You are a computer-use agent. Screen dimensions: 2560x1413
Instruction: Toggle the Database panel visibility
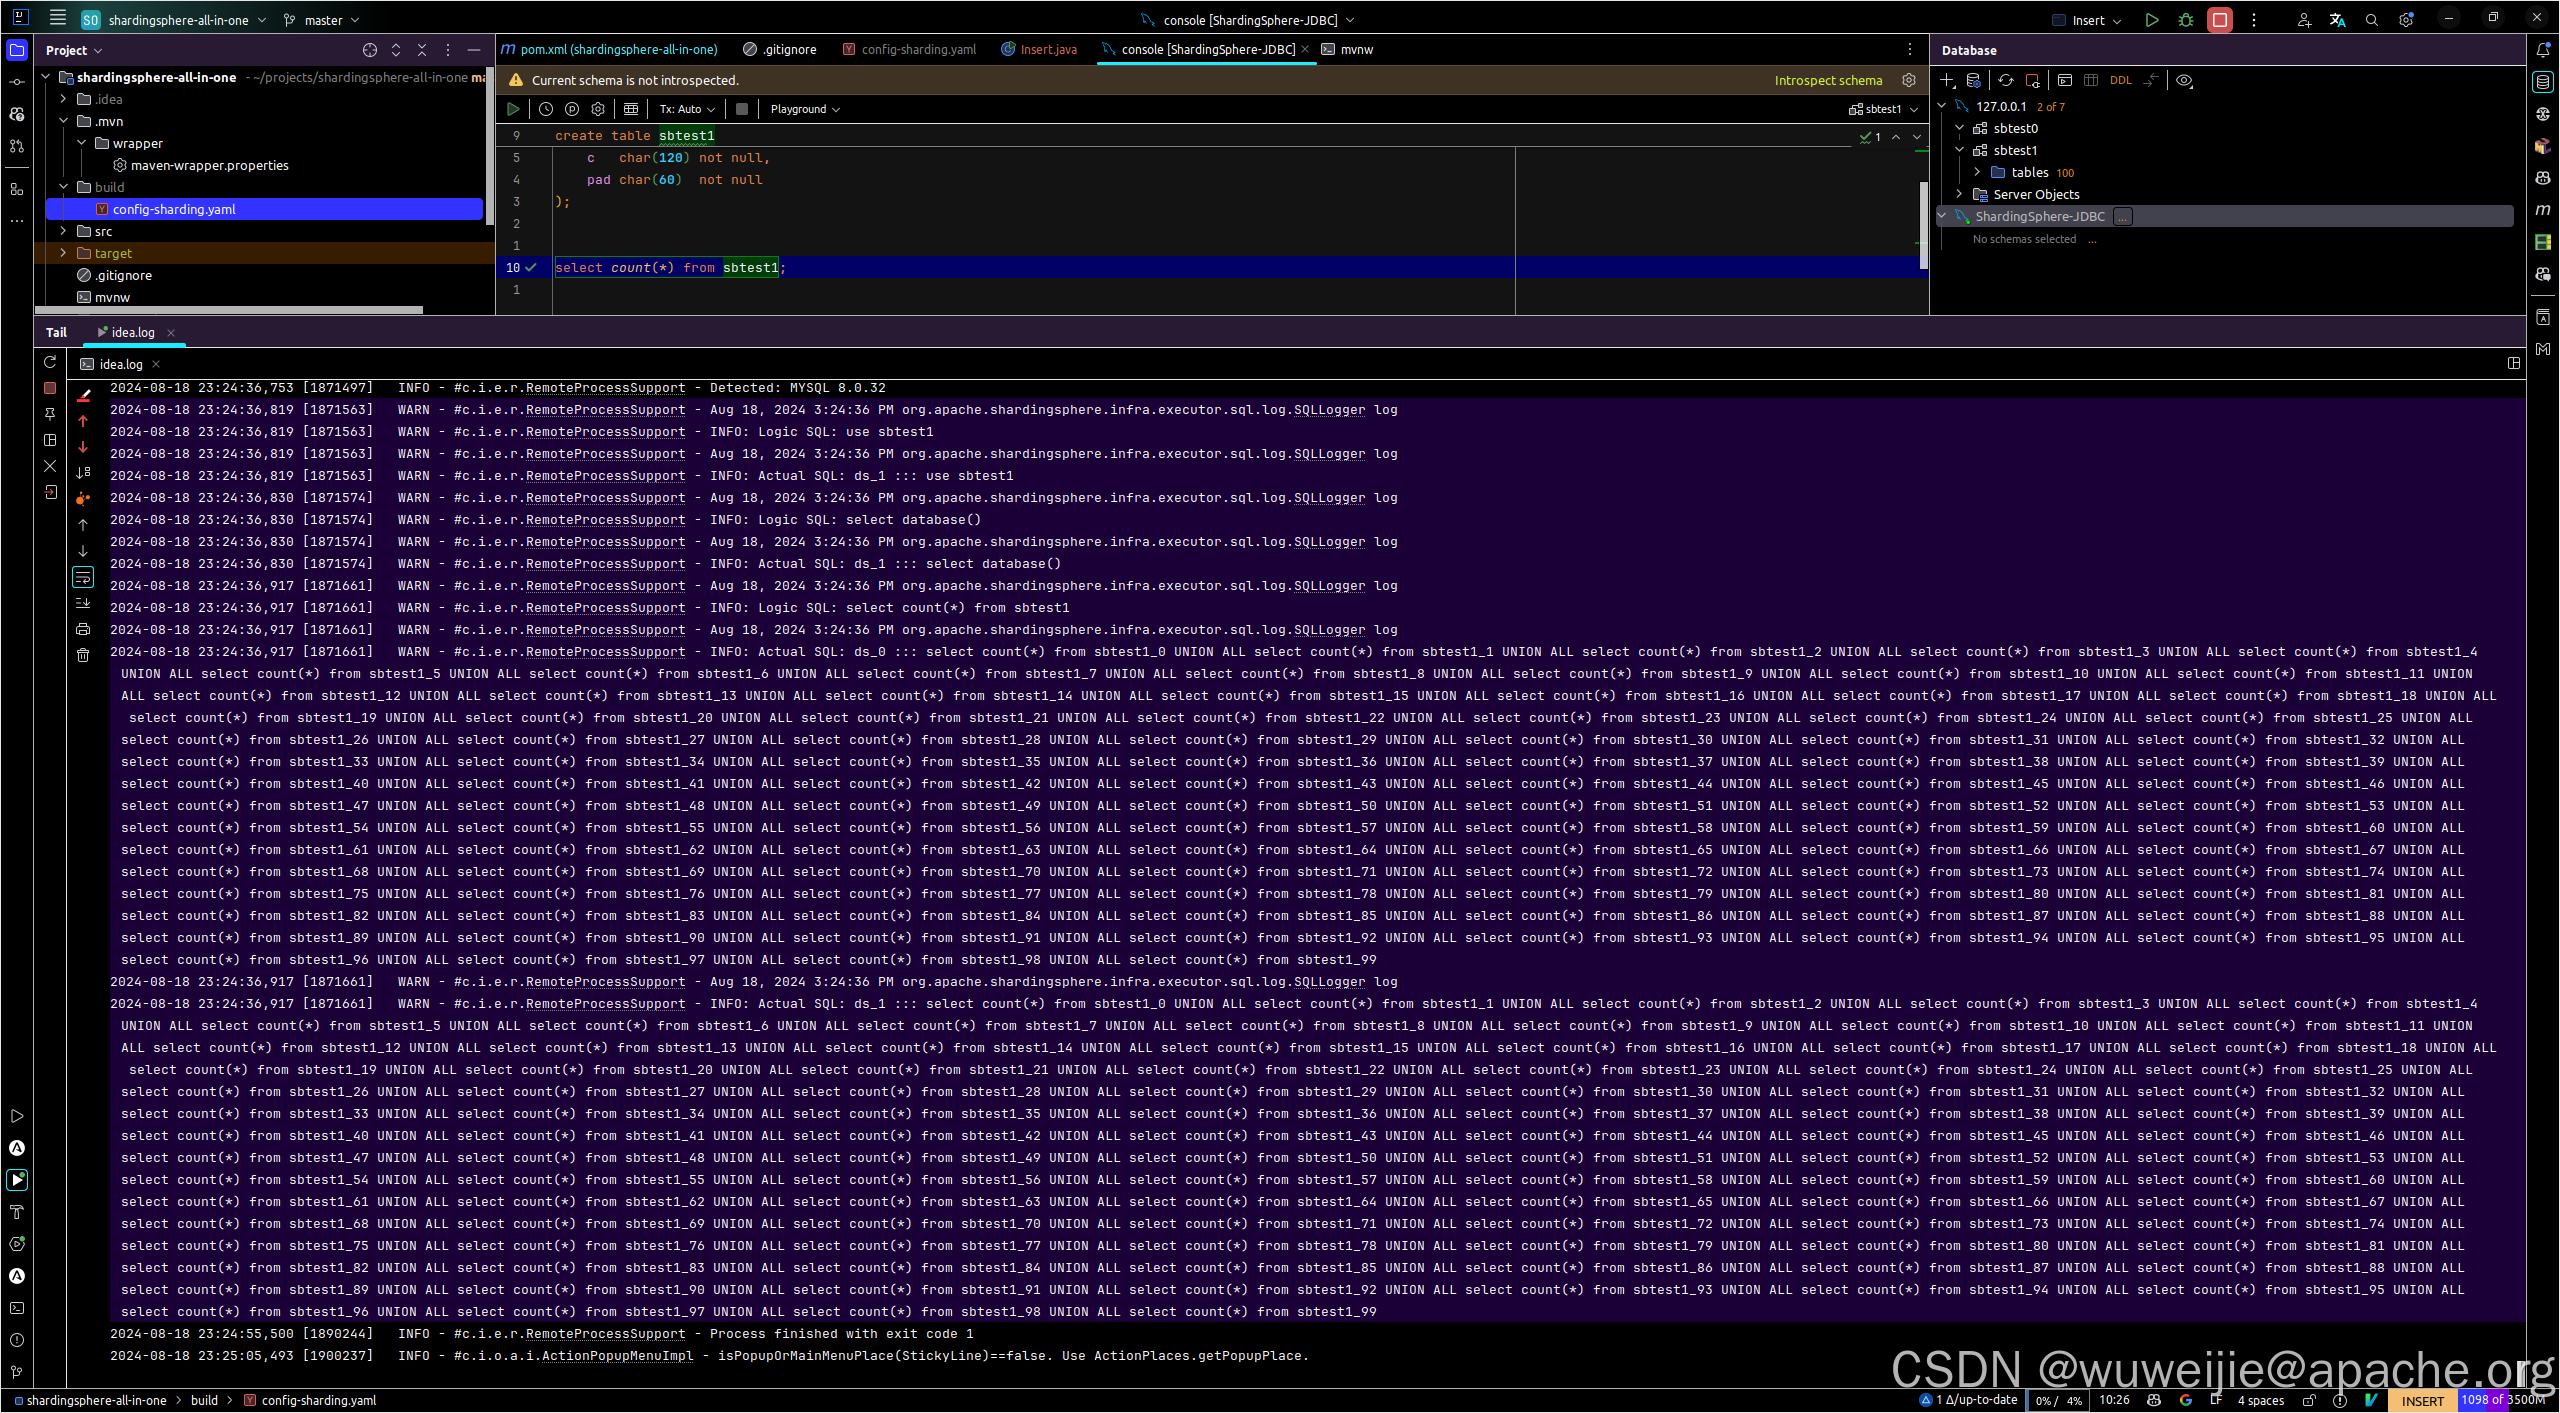2543,82
